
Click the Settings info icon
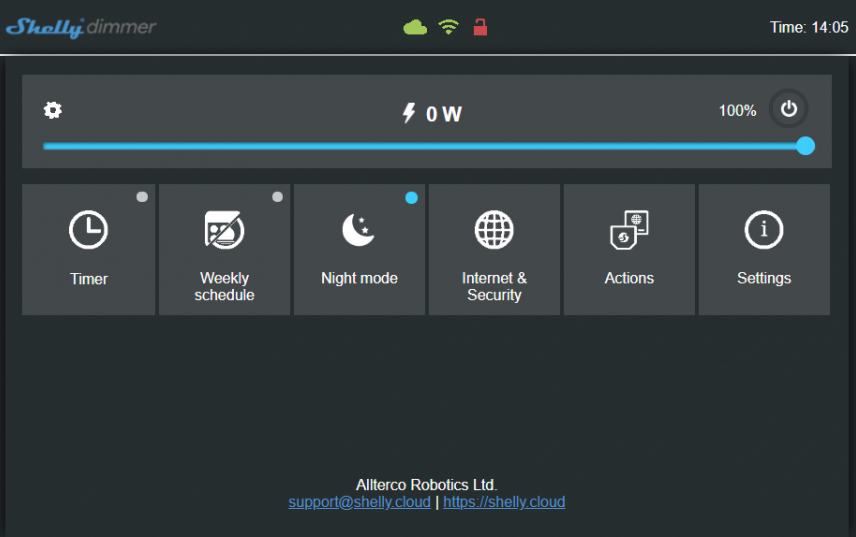(x=764, y=230)
